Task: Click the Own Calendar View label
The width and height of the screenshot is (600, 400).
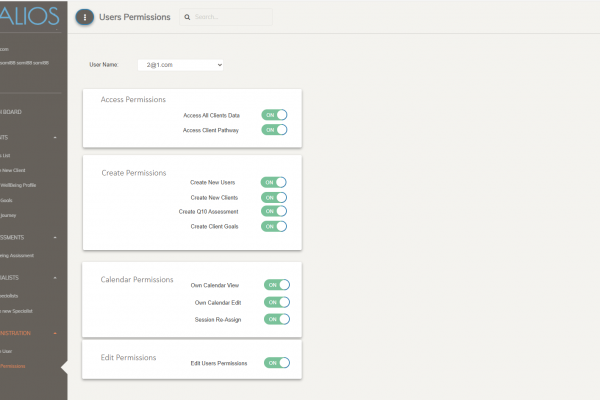Action: (215, 286)
